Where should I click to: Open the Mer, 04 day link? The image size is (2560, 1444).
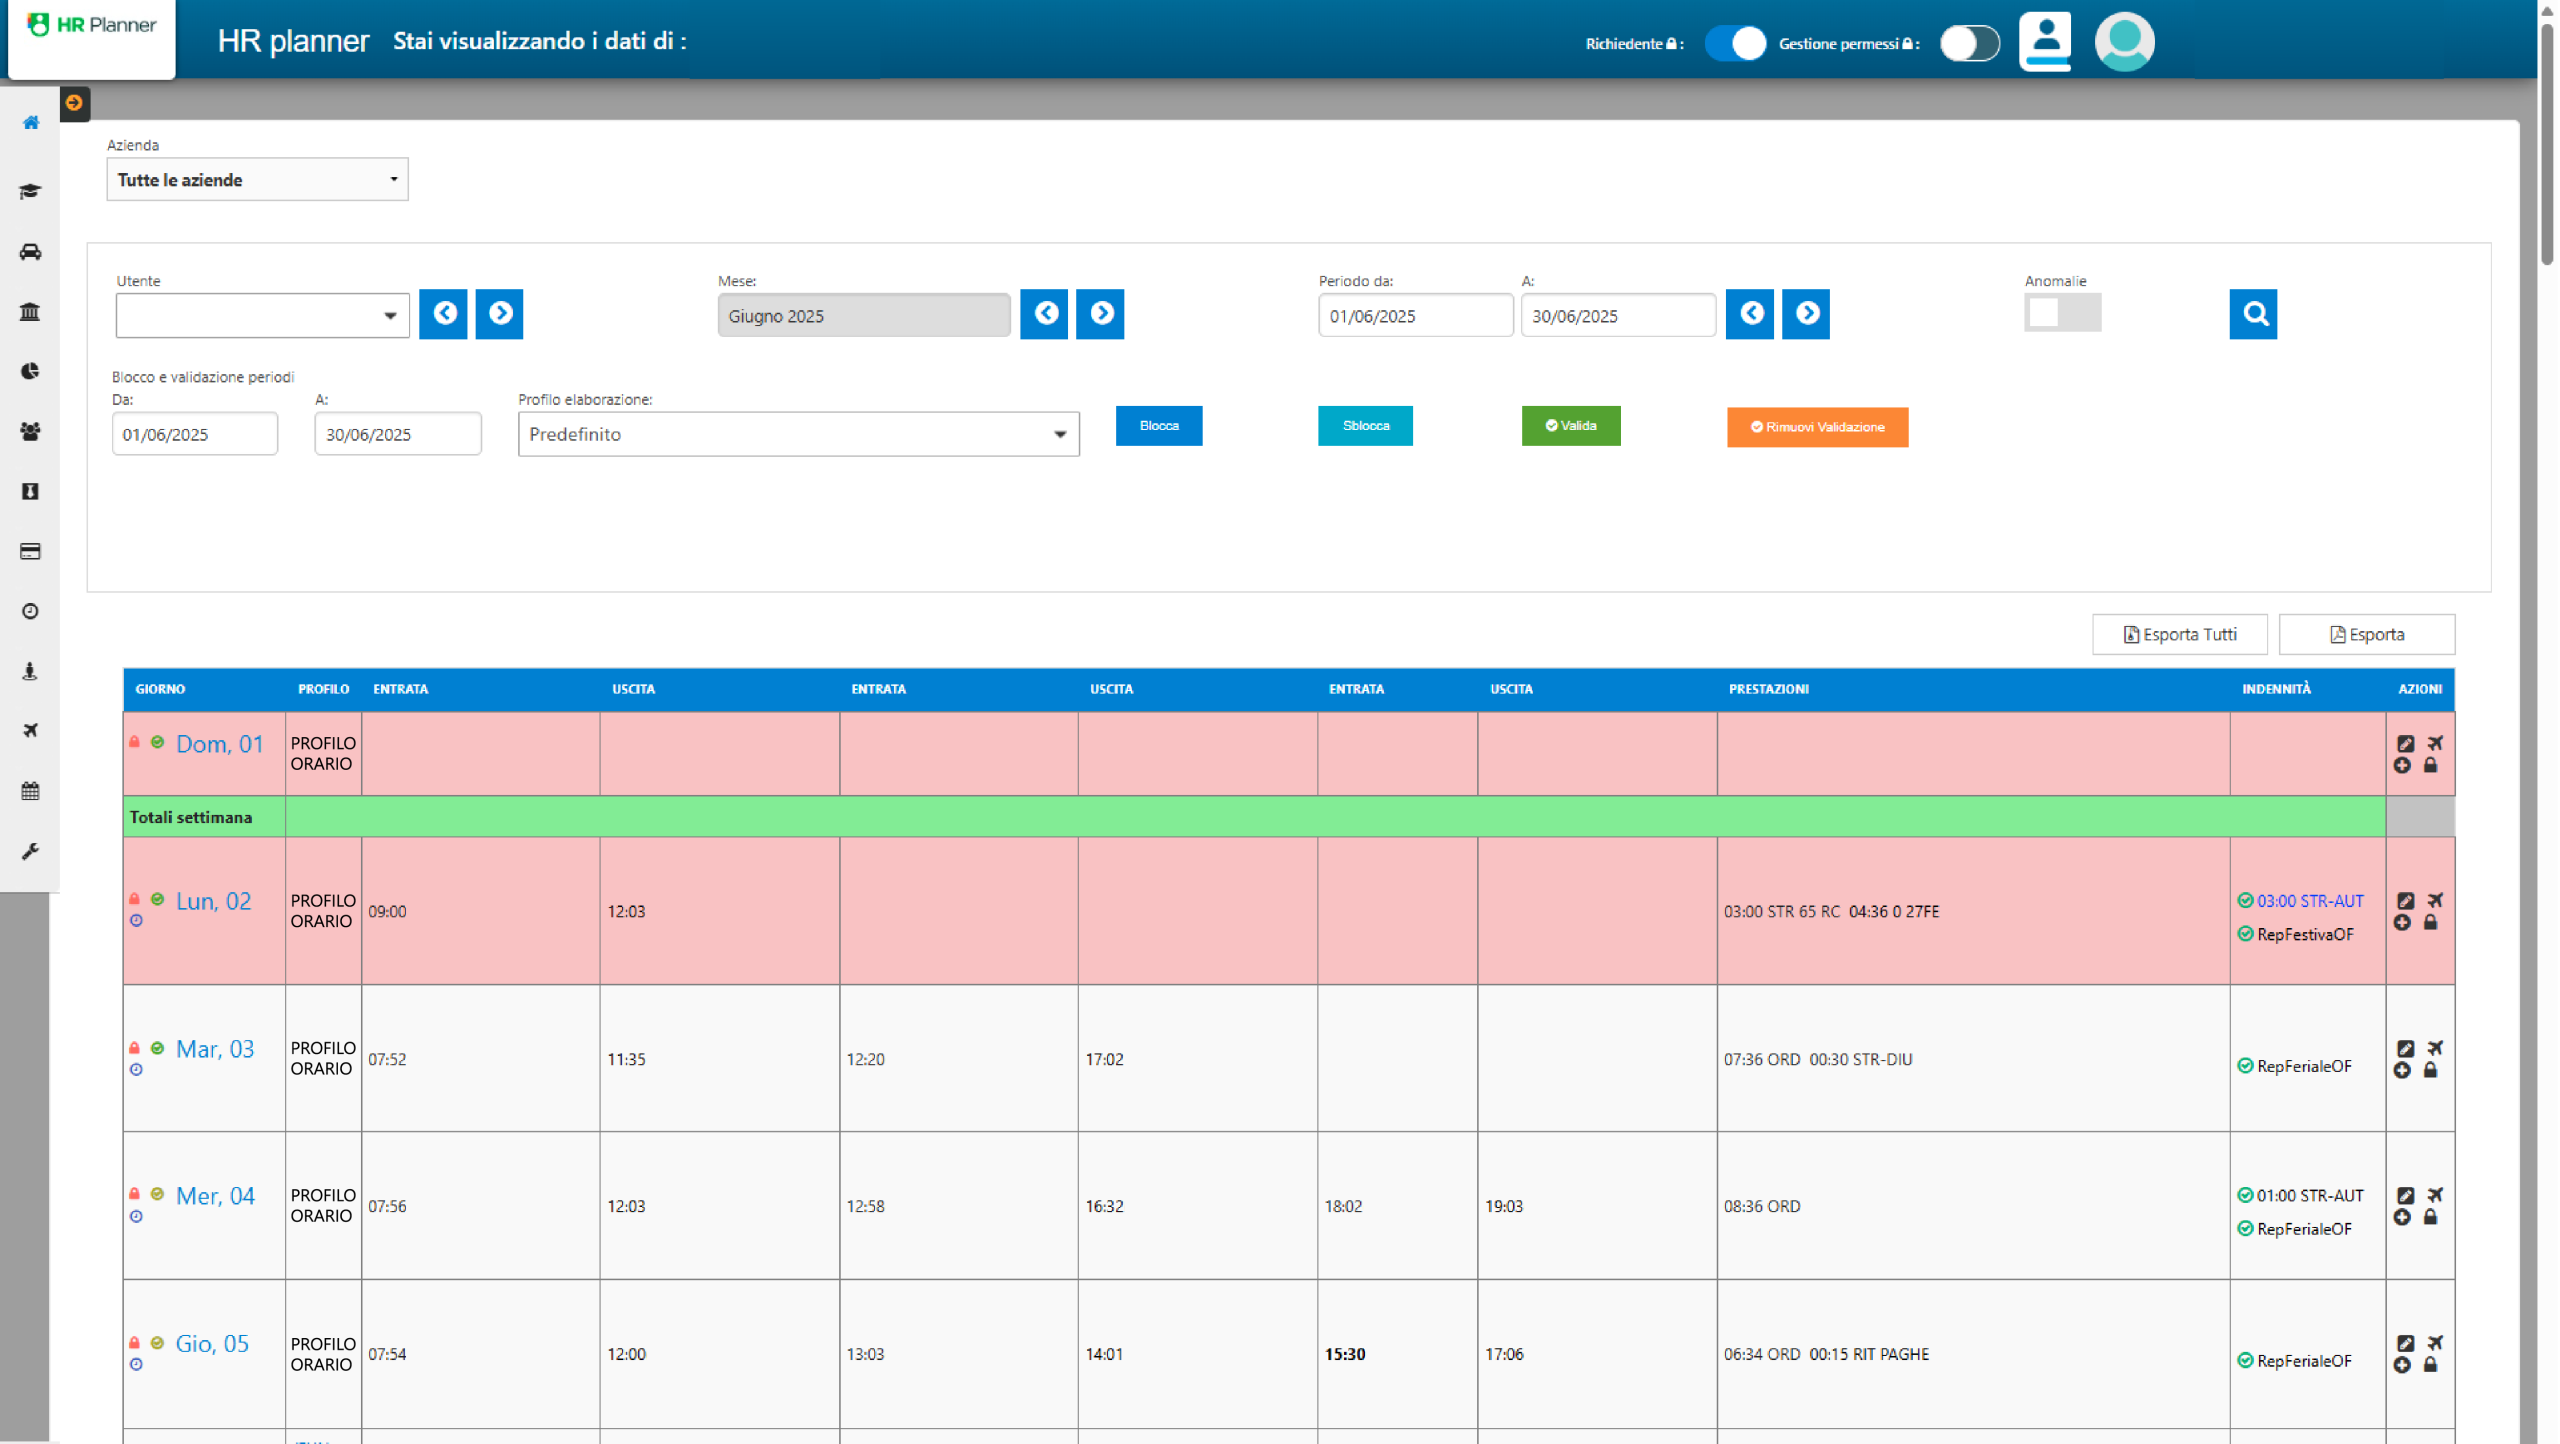(215, 1197)
